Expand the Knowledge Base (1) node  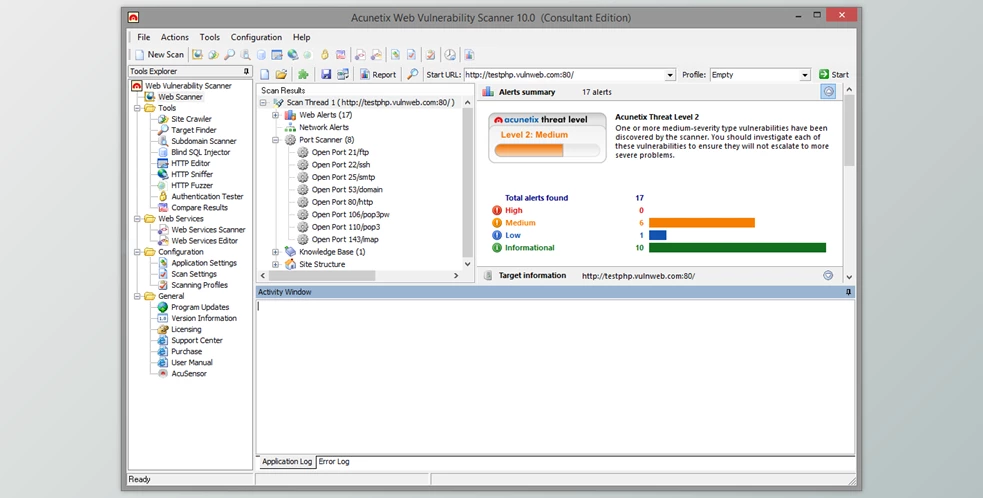275,252
